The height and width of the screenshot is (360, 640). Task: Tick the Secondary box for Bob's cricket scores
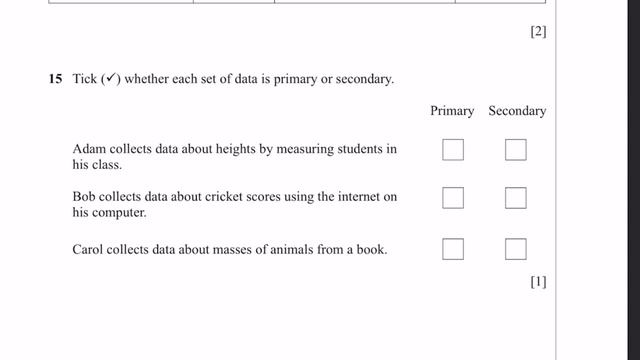[x=516, y=198]
